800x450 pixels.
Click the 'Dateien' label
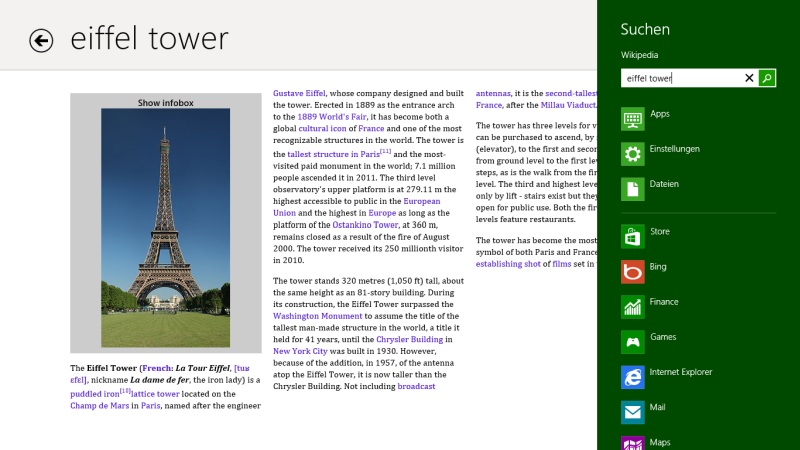tap(664, 184)
